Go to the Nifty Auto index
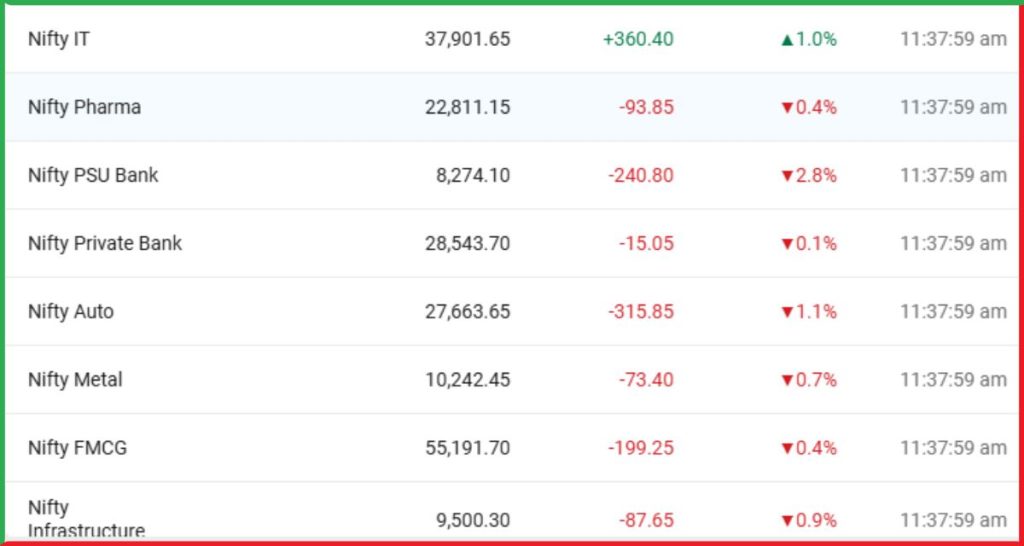The width and height of the screenshot is (1024, 546). pyautogui.click(x=71, y=311)
